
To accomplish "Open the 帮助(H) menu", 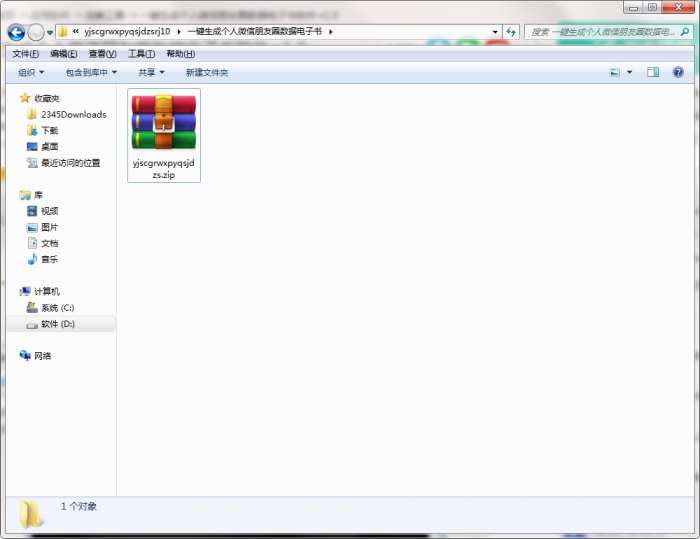I will [180, 54].
